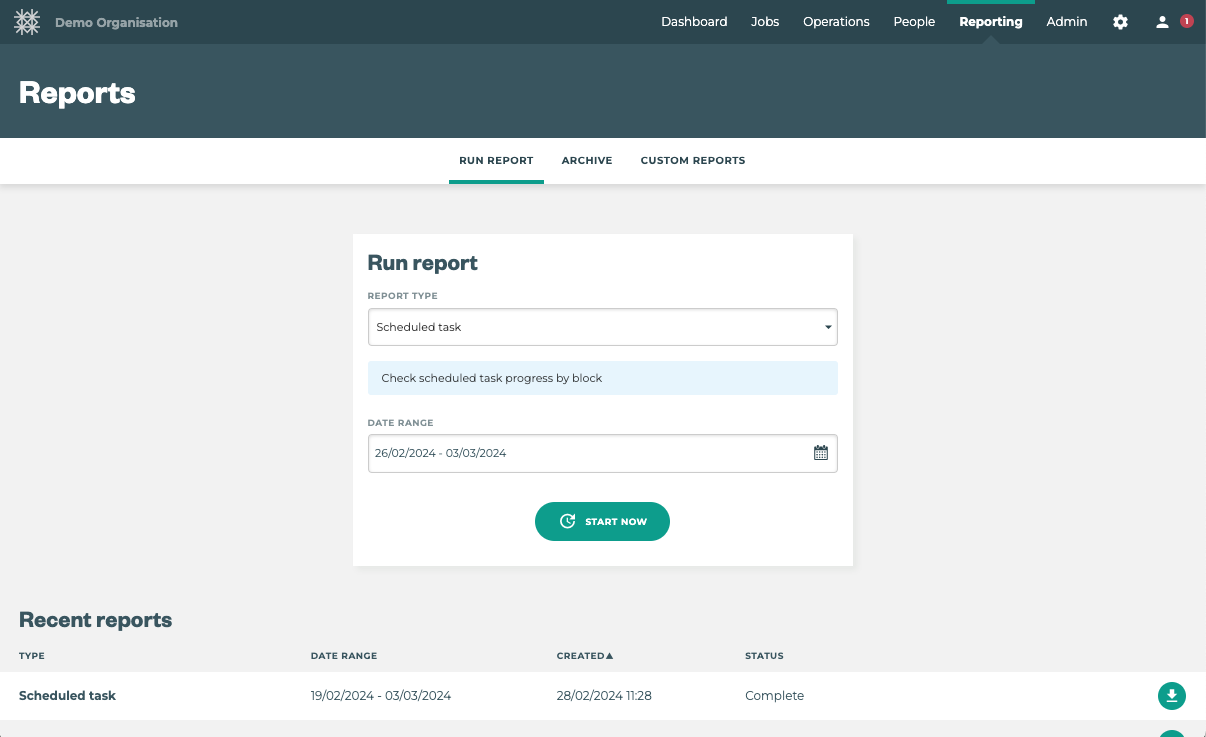
Task: Download the Scheduled task report
Action: [x=1171, y=696]
